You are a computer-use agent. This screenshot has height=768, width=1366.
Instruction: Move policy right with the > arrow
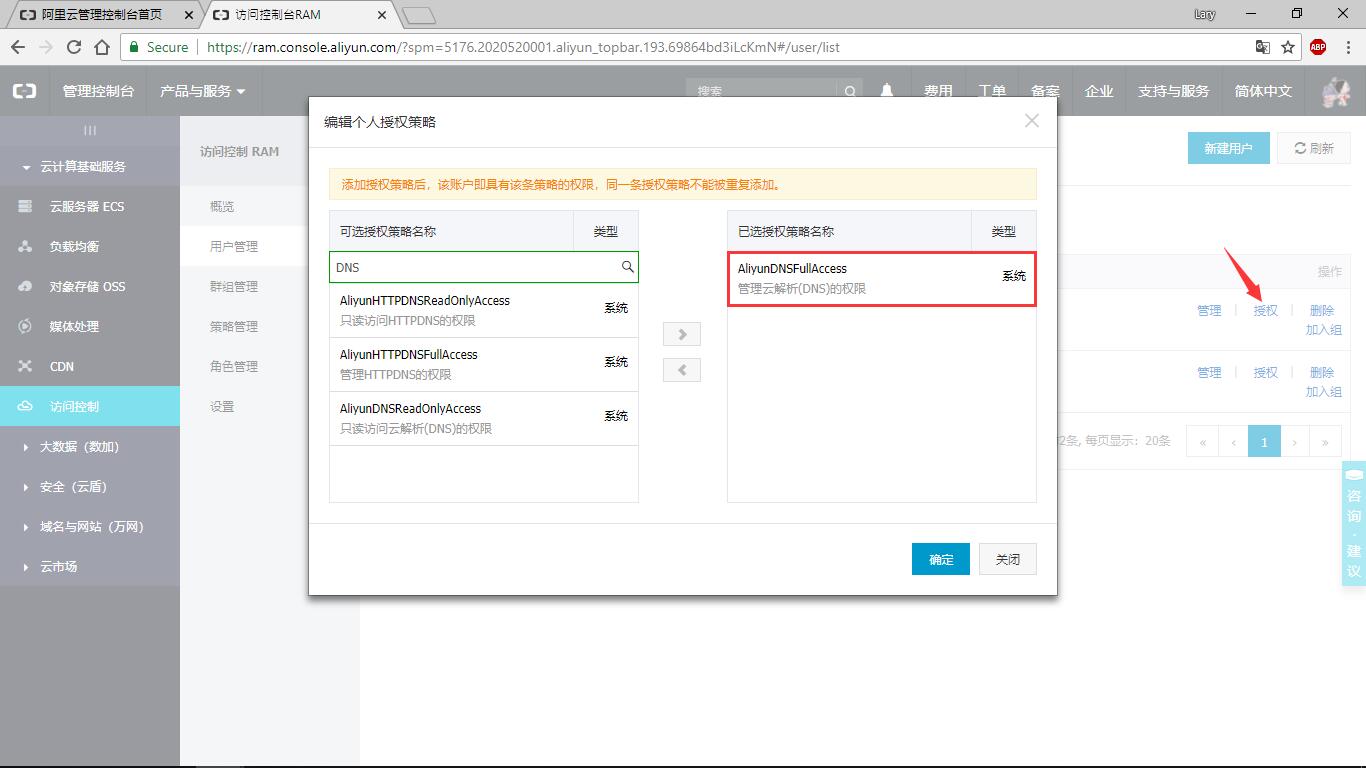[x=682, y=334]
